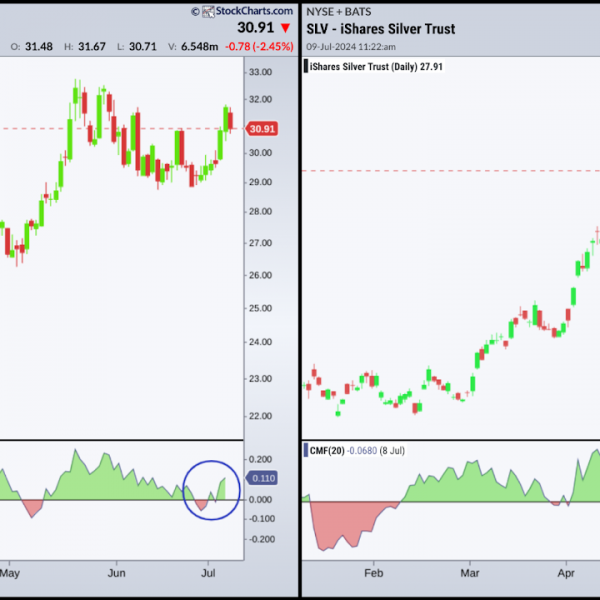The image size is (600, 600).
Task: Click the iShares Silver Trust (Daily) 27.91 legend
Action: point(376,67)
